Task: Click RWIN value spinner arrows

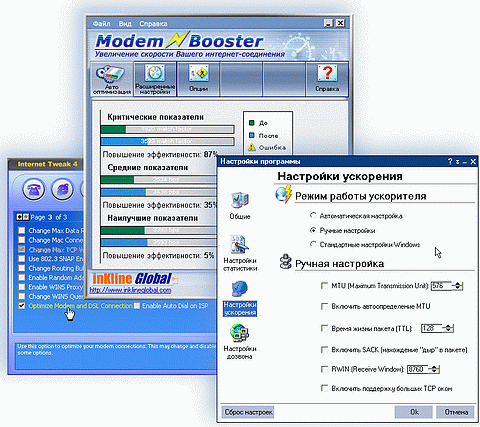Action: point(434,369)
